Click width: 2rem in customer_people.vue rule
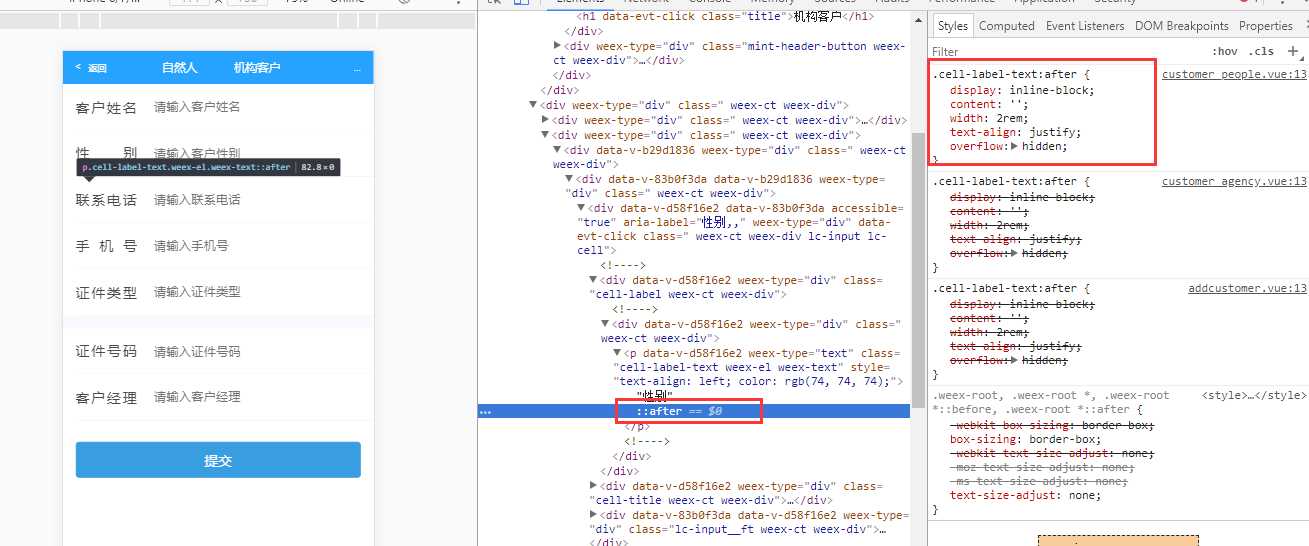 [988, 118]
